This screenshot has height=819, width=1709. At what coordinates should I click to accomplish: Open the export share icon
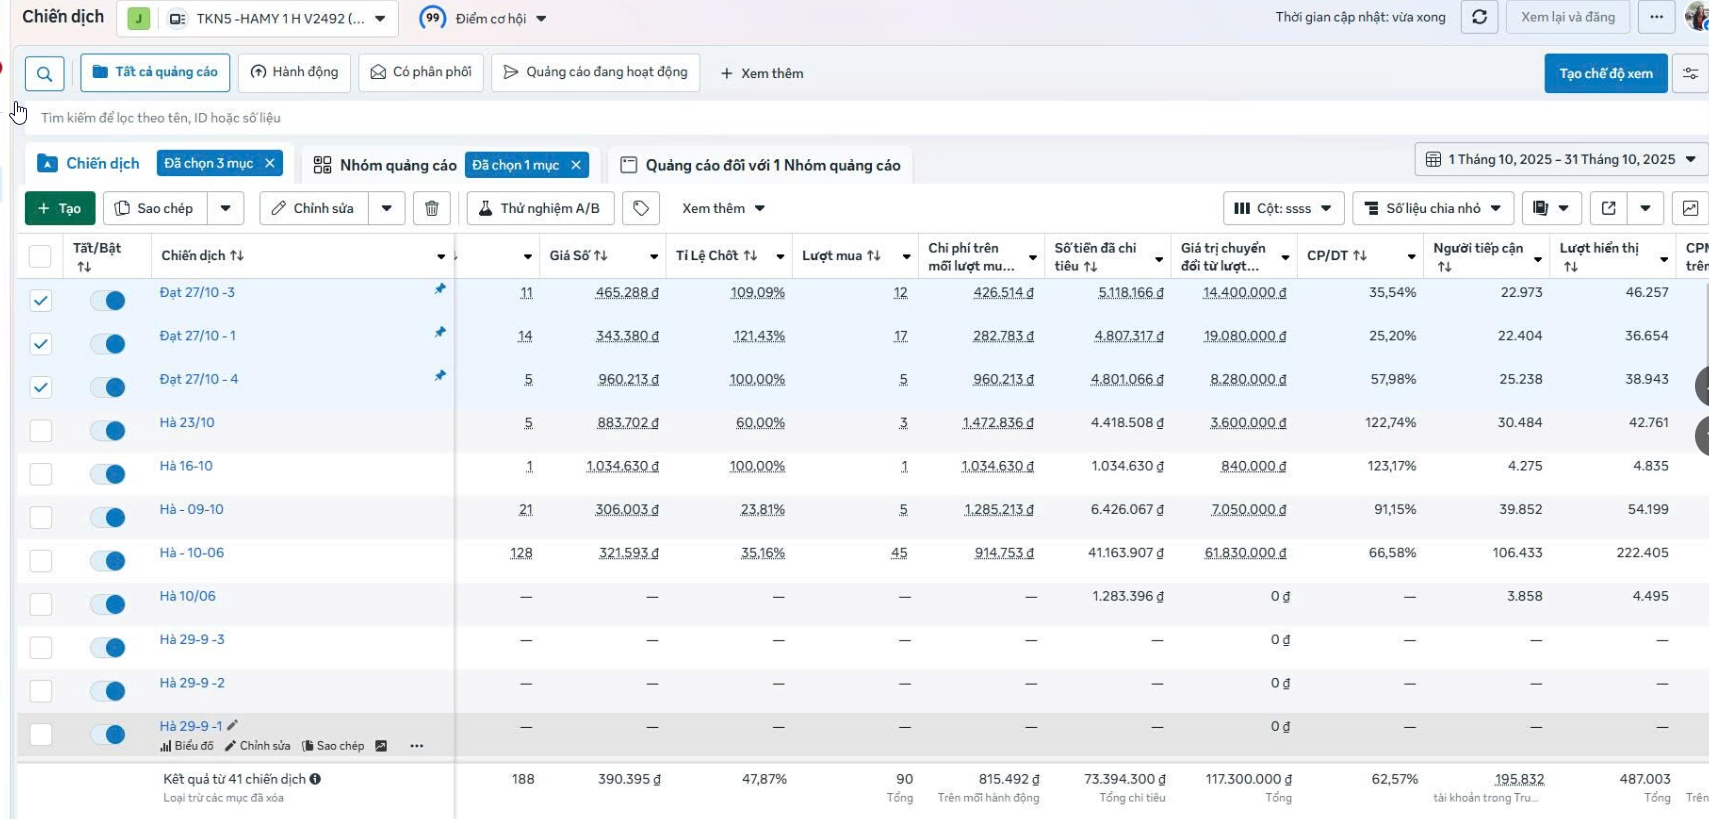1608,208
